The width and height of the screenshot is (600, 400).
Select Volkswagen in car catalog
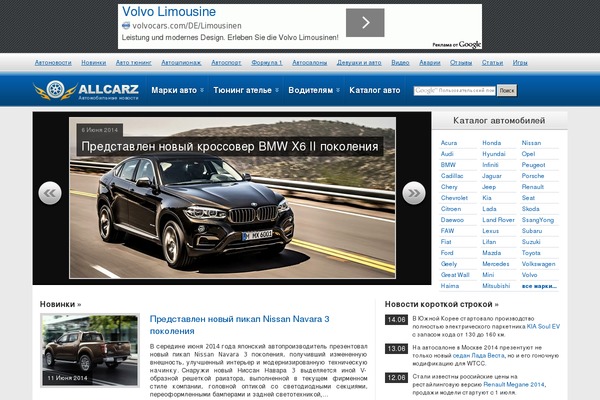coord(538,264)
